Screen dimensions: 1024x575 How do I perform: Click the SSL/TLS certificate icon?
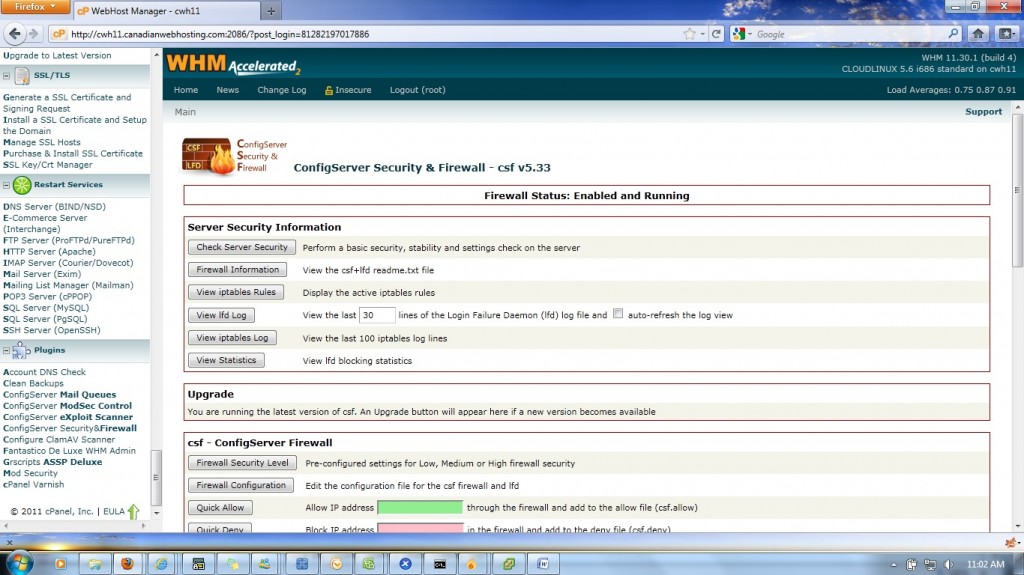click(22, 76)
